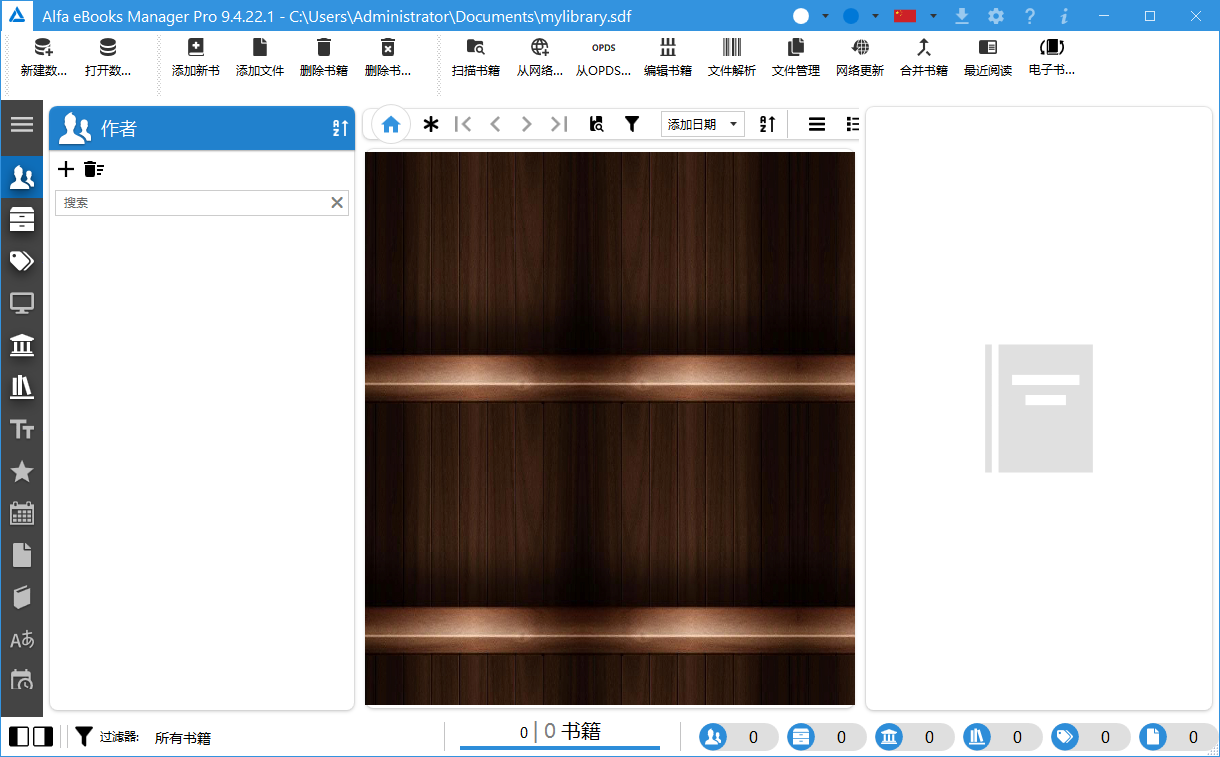Toggle author sort order in 作者 header

340,128
